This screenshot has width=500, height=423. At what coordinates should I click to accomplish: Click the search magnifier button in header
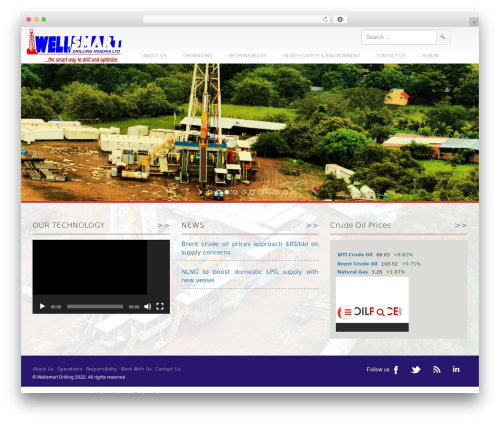point(443,37)
